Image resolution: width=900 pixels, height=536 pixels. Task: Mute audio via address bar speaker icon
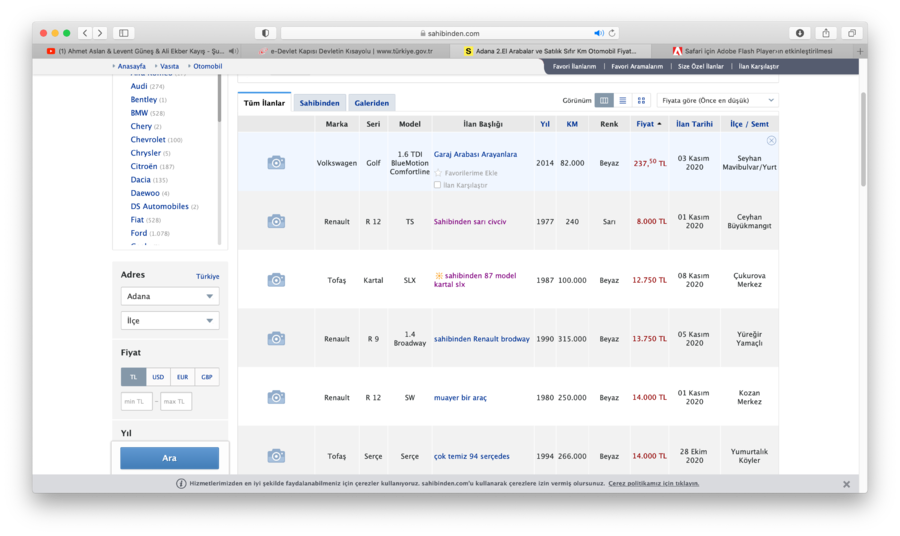[599, 33]
